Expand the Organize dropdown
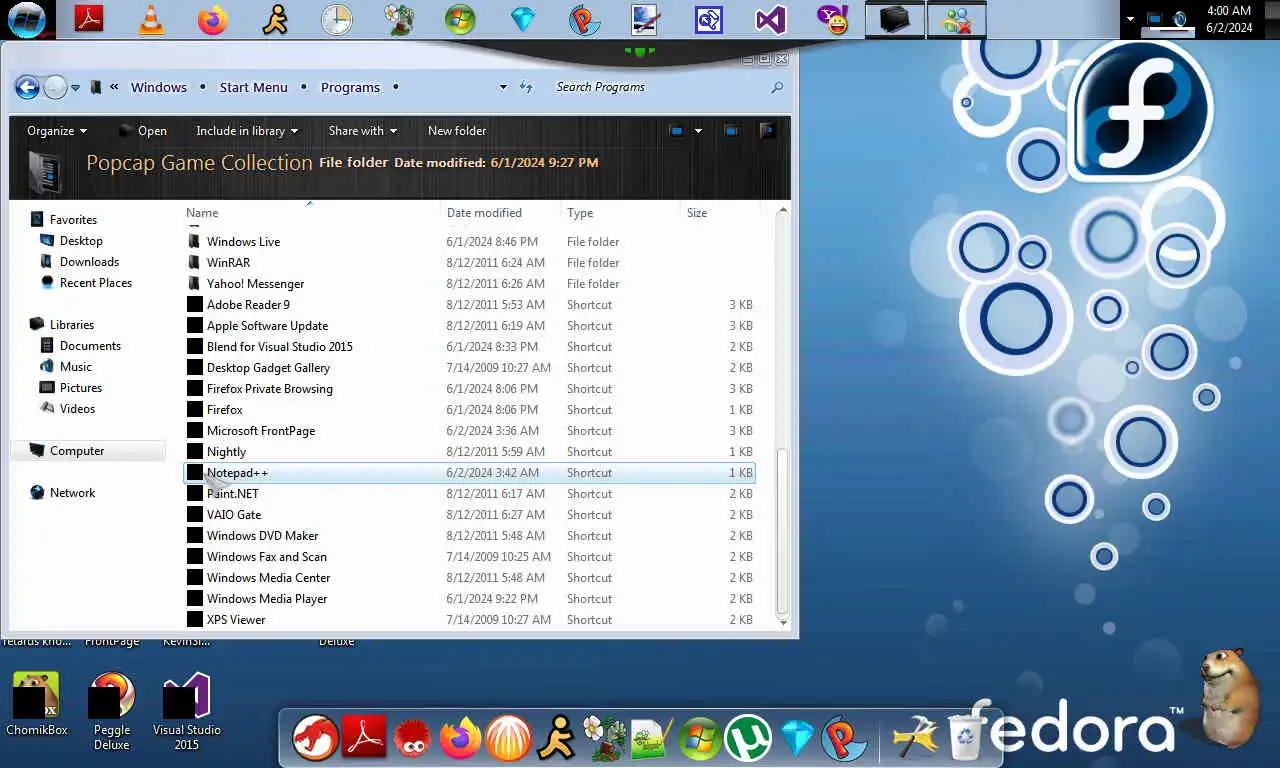Screen dimensions: 1280x768 click(57, 131)
